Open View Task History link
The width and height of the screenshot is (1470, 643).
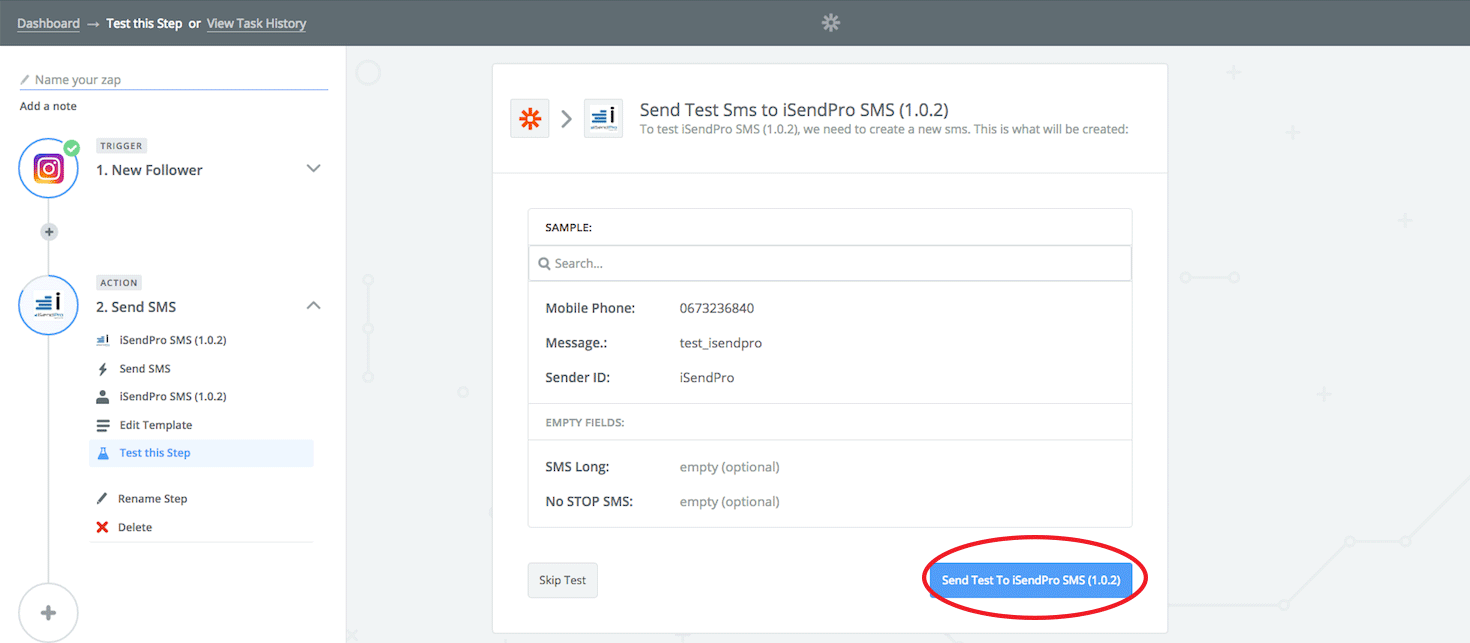coord(256,23)
